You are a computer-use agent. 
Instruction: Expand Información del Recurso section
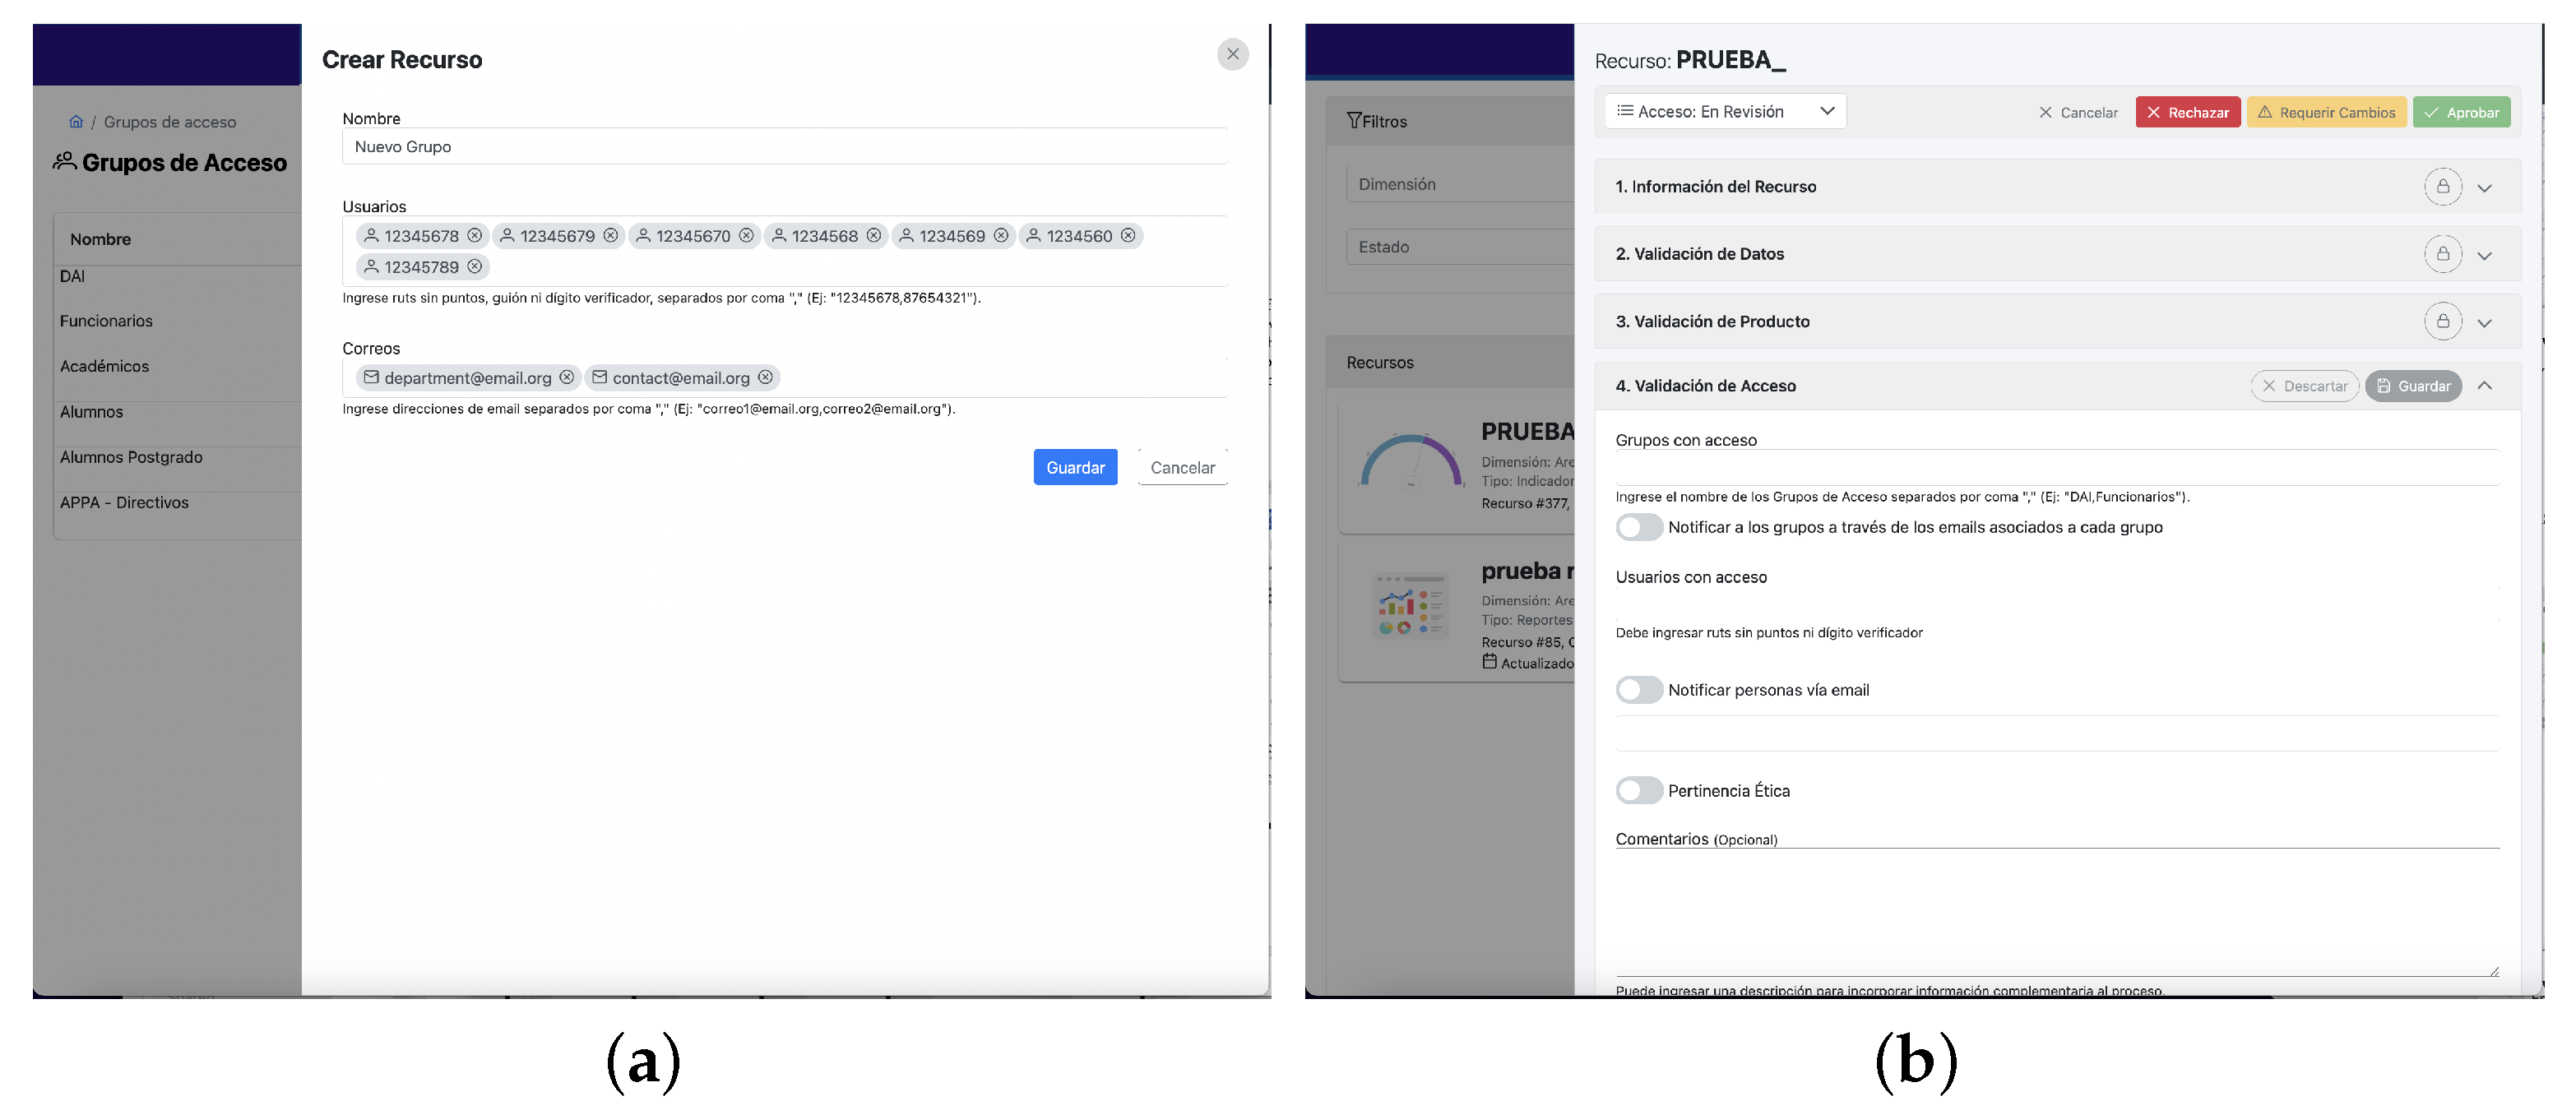[2484, 188]
